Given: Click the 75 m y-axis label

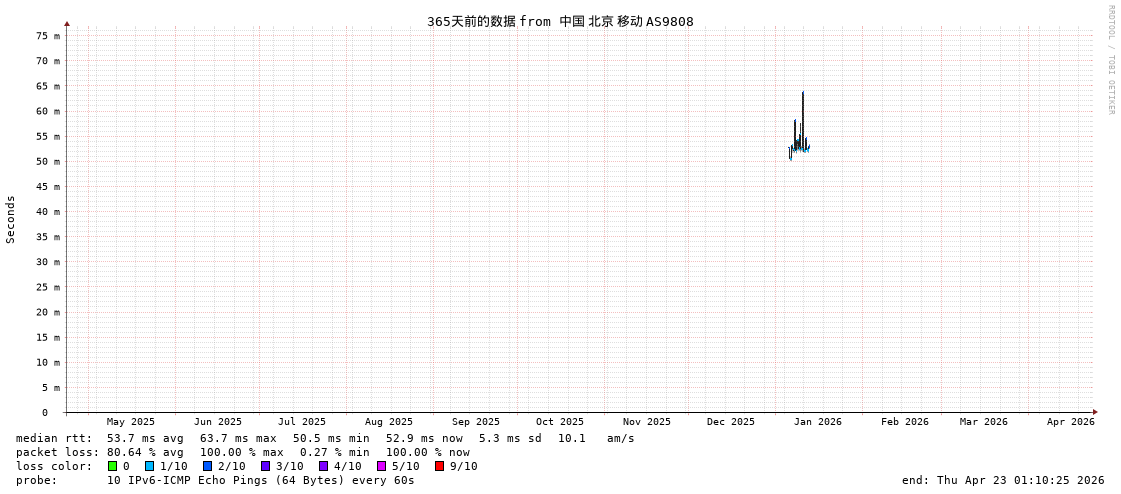Looking at the screenshot, I should point(48,36).
